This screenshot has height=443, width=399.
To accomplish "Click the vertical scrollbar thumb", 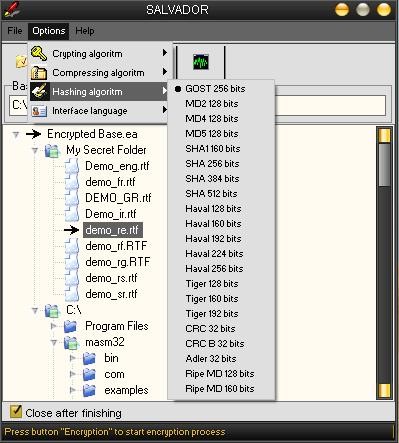I will coord(384,165).
